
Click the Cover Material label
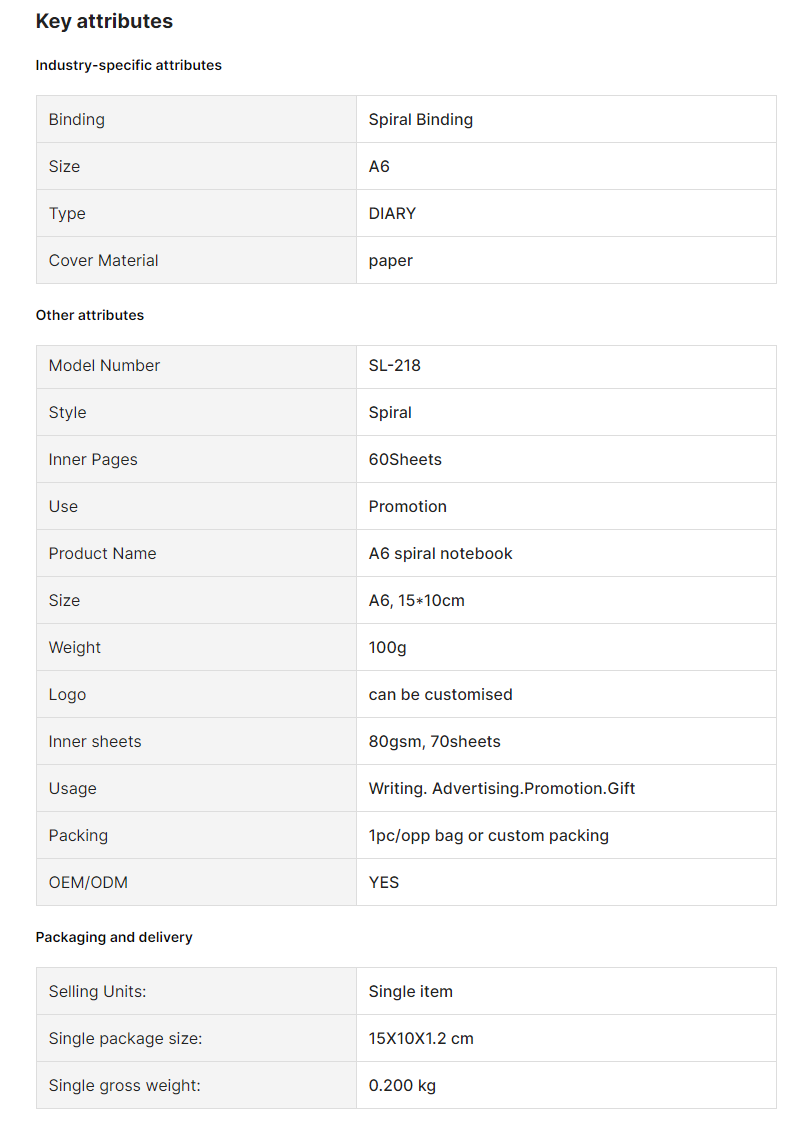pyautogui.click(x=103, y=260)
